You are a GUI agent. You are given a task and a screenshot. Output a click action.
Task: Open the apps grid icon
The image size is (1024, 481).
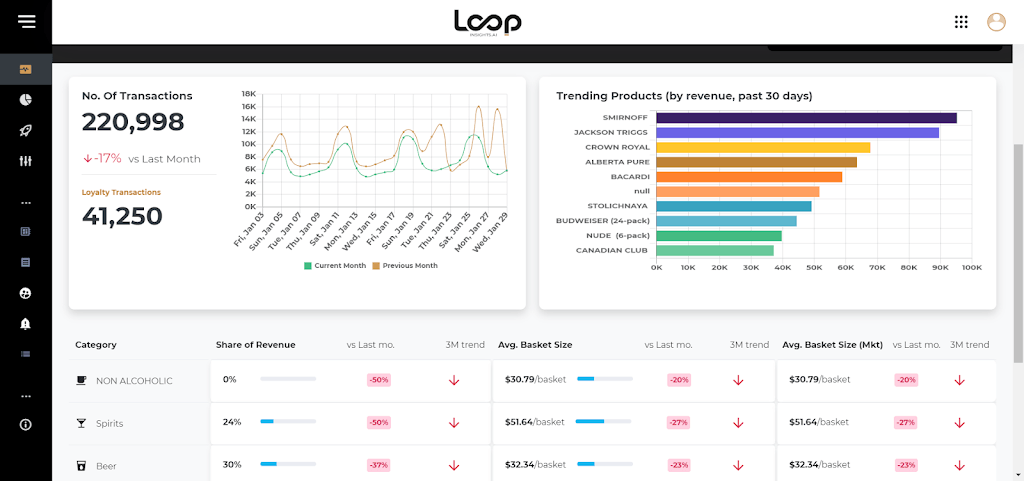pos(961,22)
